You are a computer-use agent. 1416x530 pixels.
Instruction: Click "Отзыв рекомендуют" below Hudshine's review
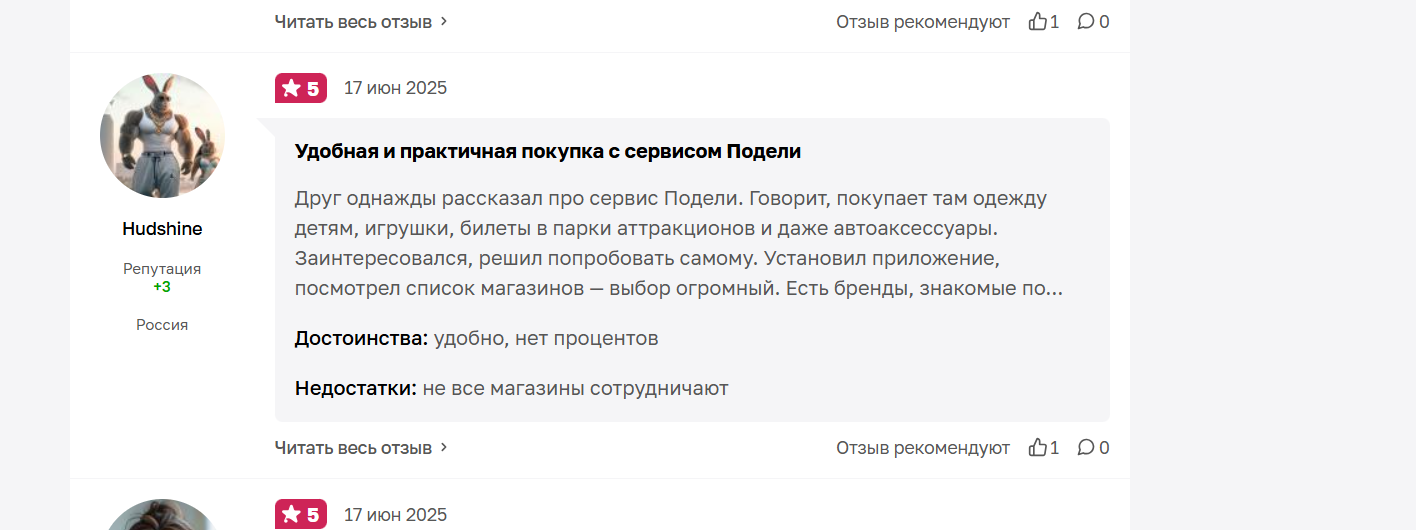coord(922,447)
